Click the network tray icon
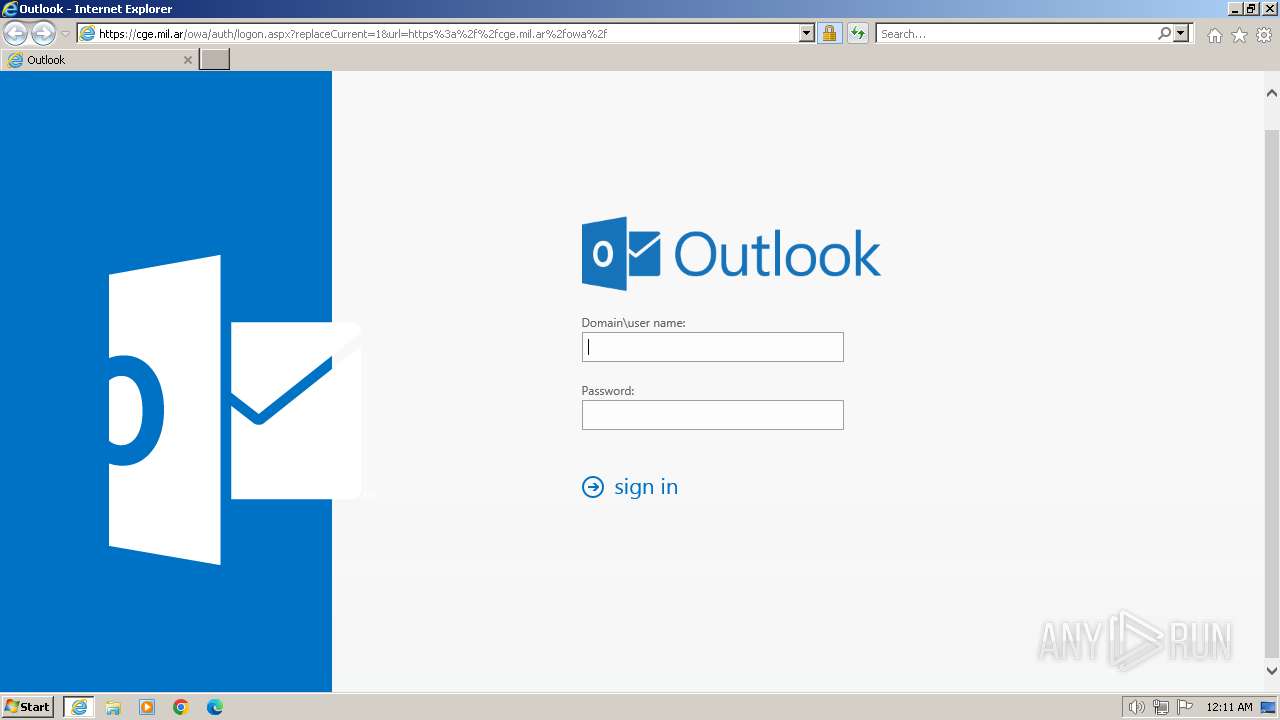1280x720 pixels. pos(1161,707)
